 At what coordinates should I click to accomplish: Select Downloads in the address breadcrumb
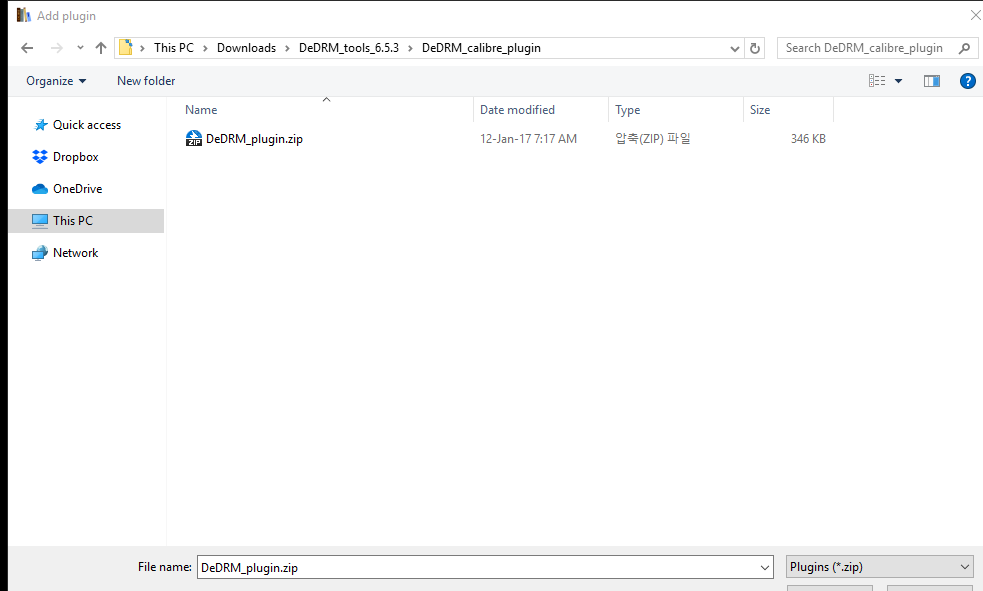coord(246,48)
